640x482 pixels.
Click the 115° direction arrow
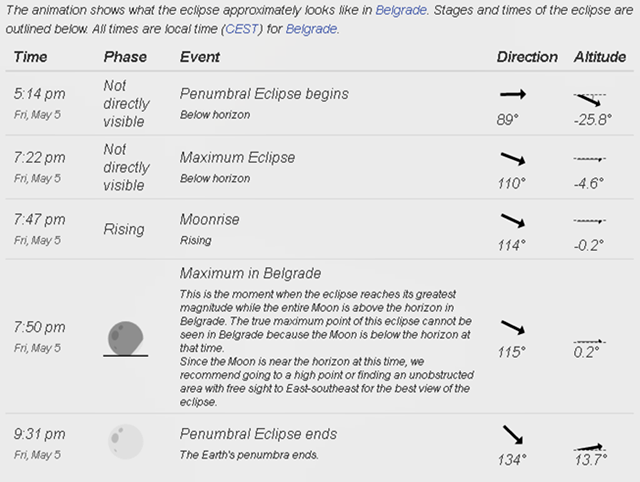513,328
